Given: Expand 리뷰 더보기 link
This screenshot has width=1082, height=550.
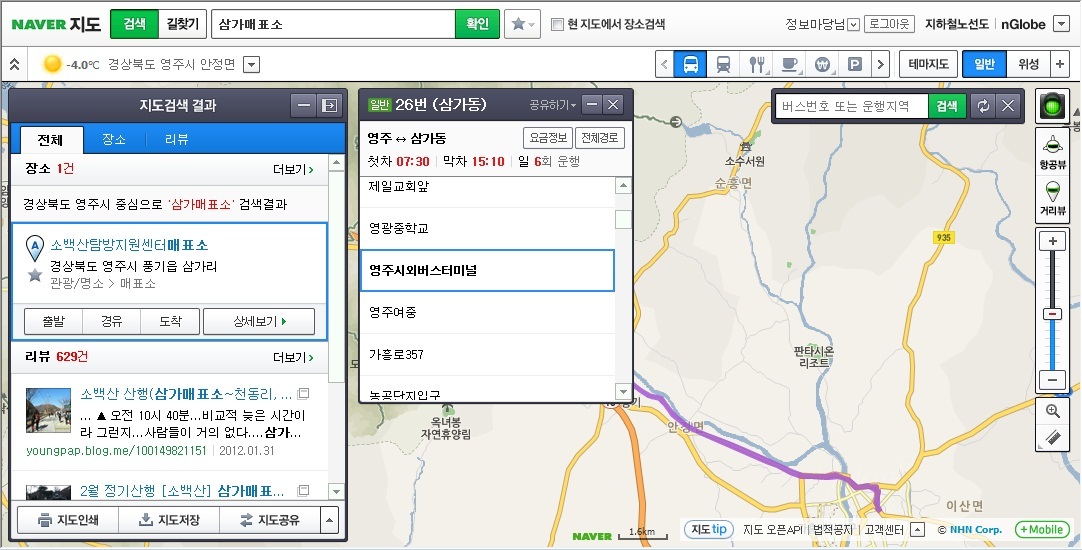Looking at the screenshot, I should [x=293, y=357].
